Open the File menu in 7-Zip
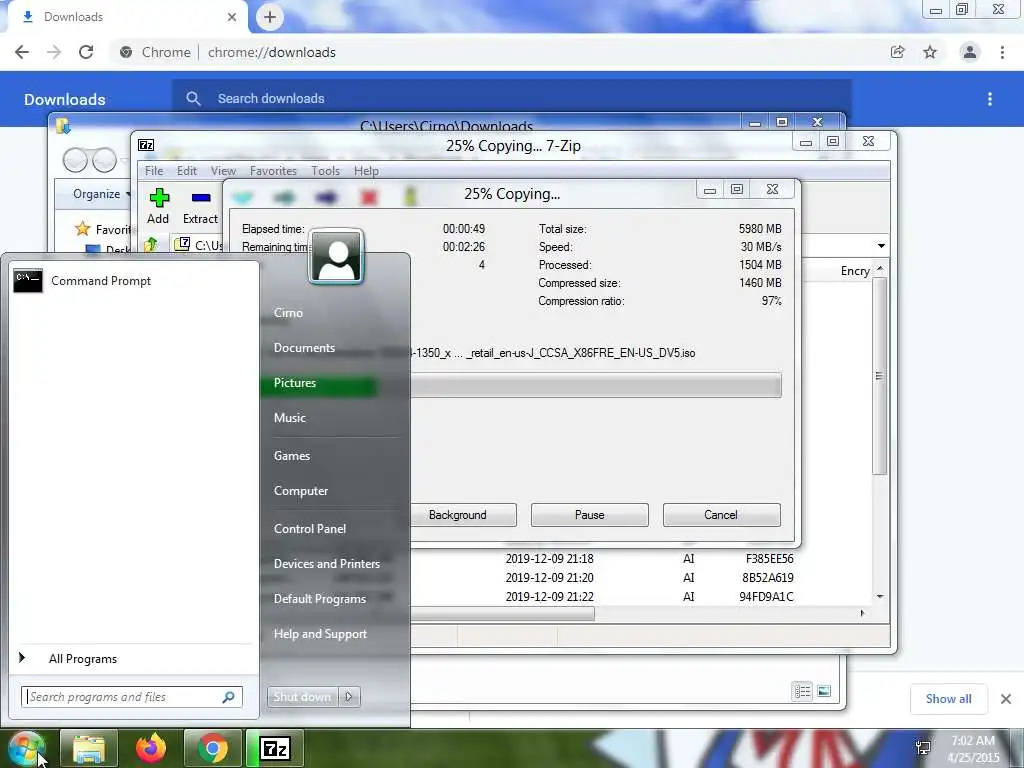This screenshot has width=1024, height=768. tap(154, 171)
